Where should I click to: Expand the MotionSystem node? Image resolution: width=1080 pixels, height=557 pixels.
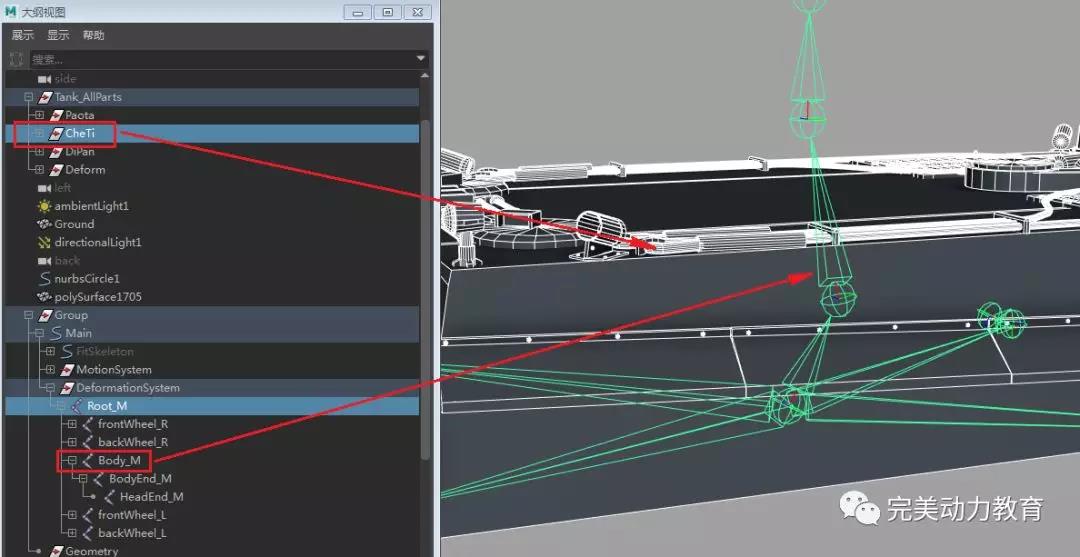[x=50, y=370]
